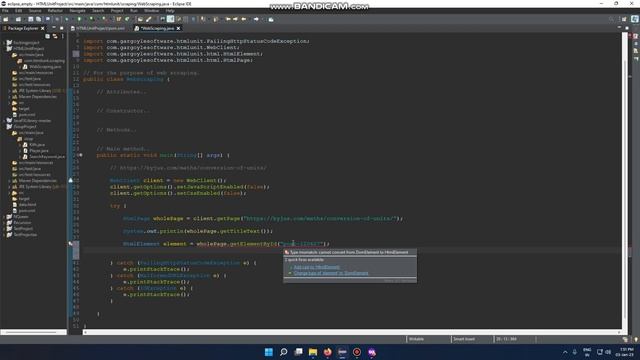Viewport: 640px width, 360px height.
Task: Click the green Run toolbar button
Action: click(x=79, y=19)
